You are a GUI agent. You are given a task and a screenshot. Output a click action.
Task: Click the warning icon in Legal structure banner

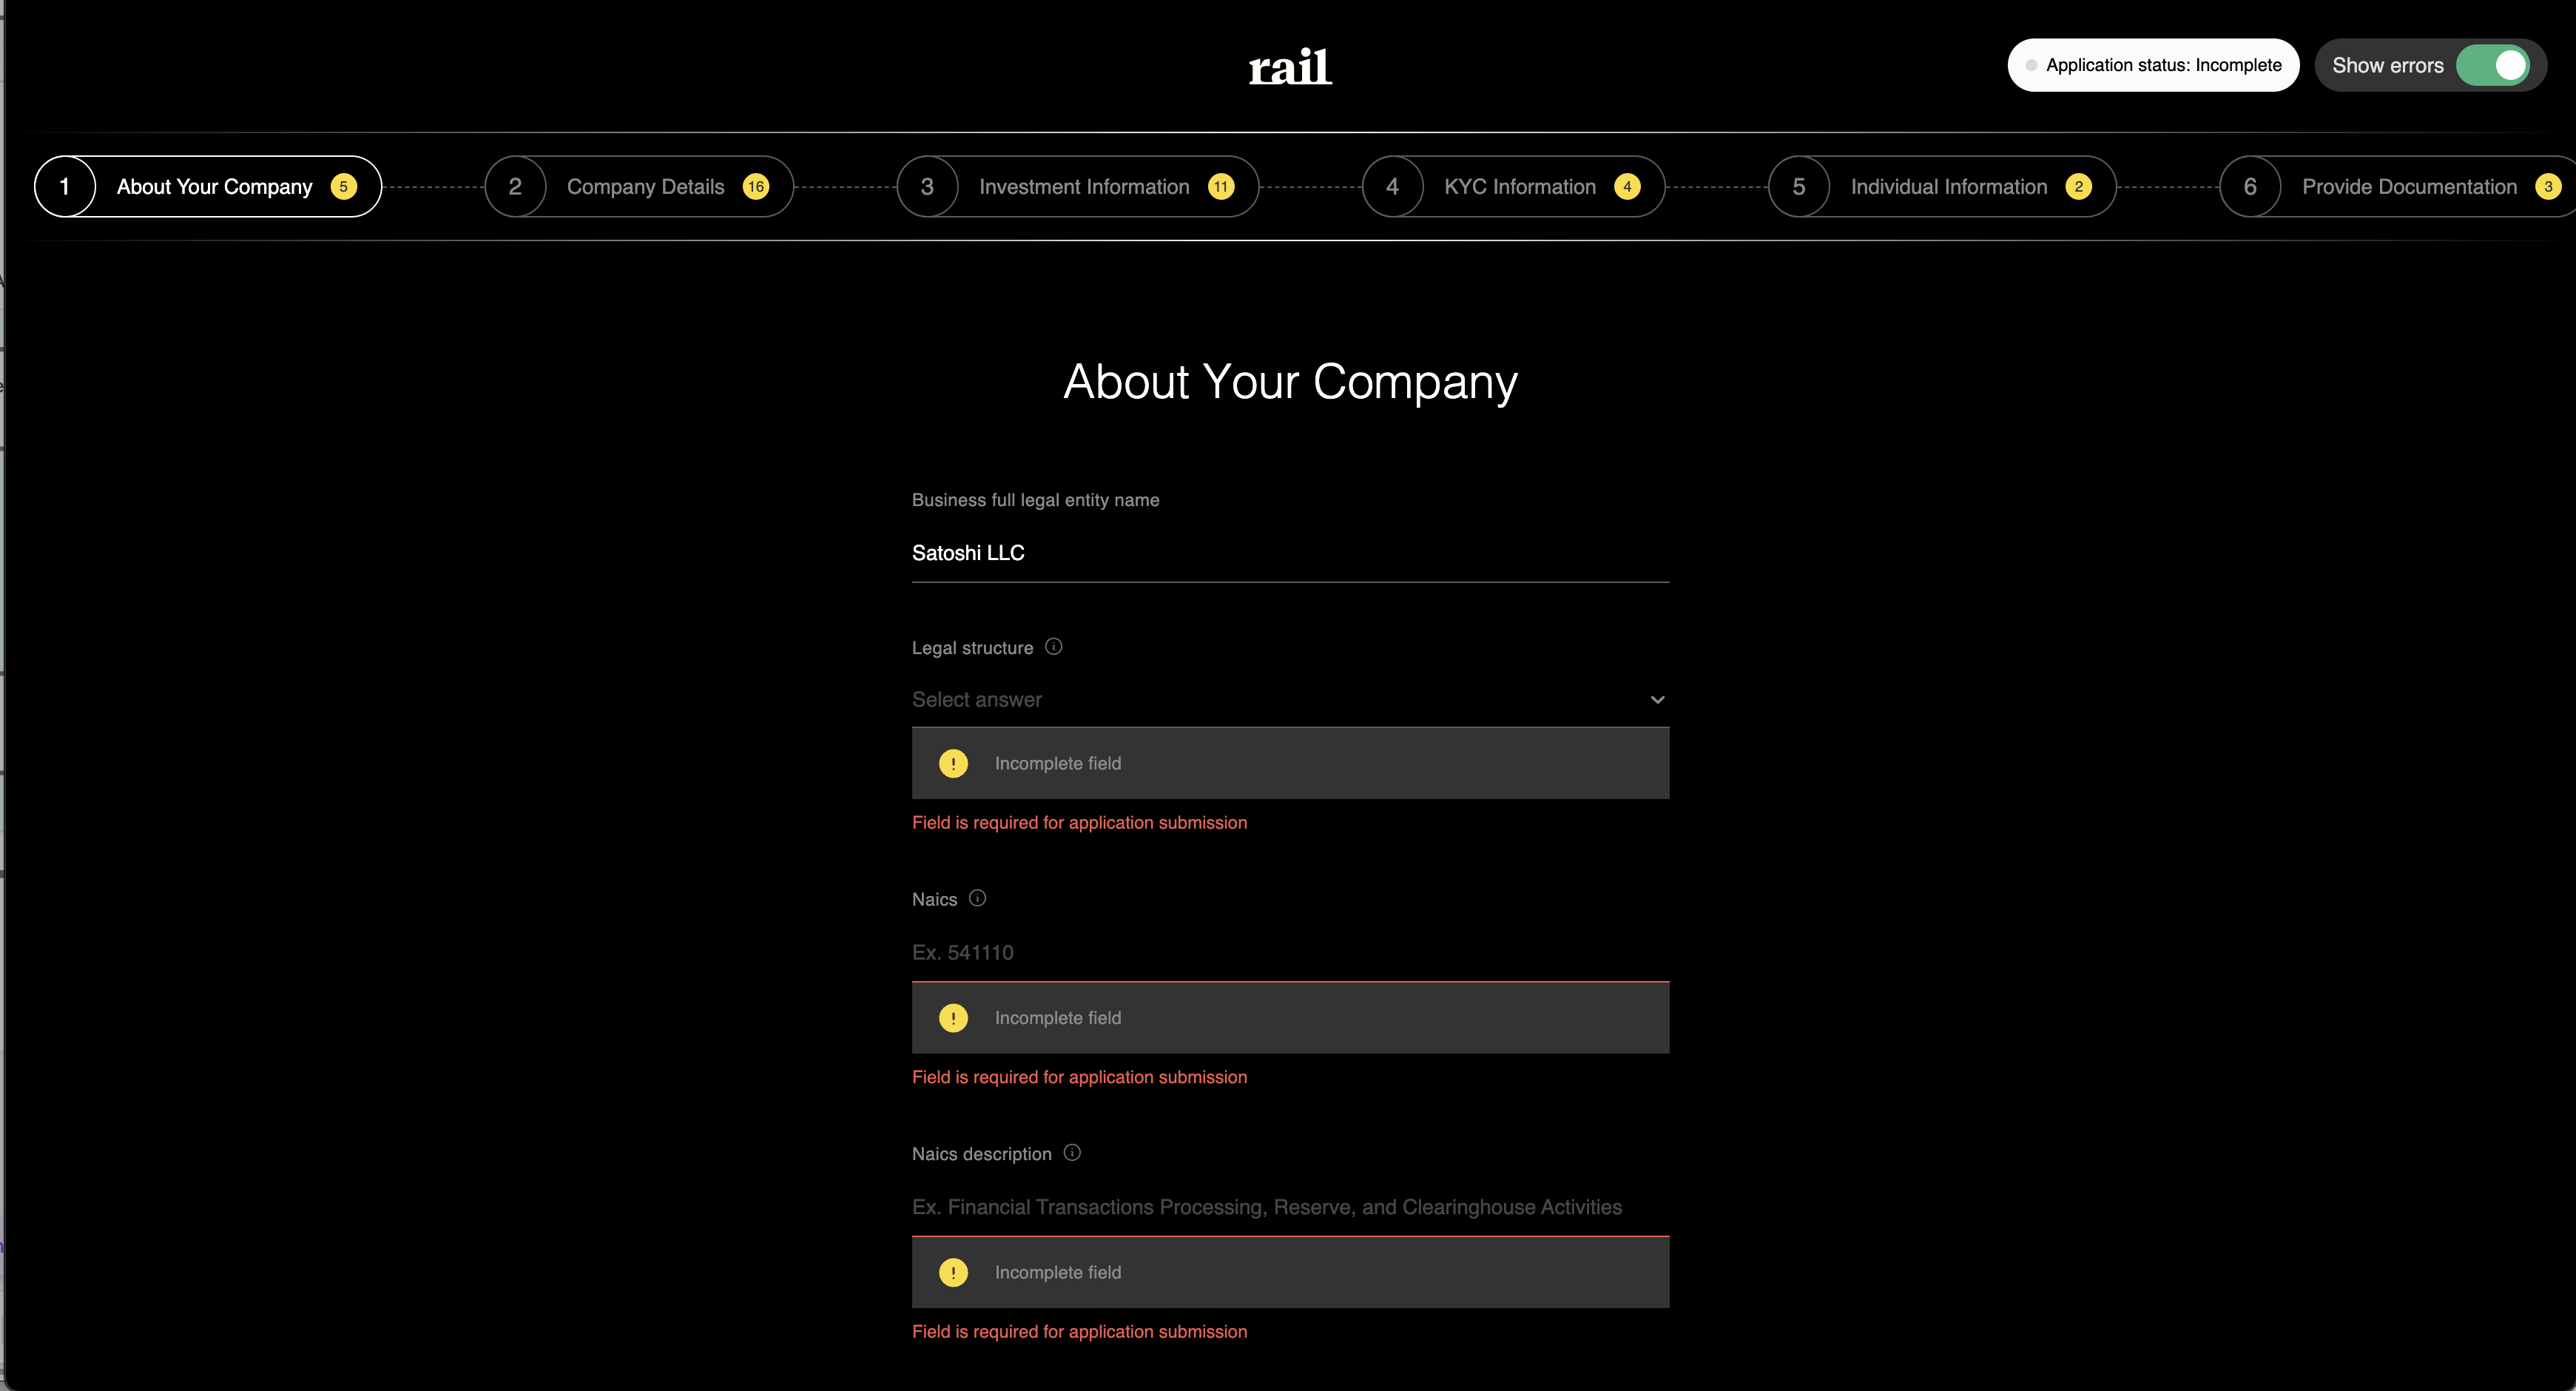click(953, 763)
